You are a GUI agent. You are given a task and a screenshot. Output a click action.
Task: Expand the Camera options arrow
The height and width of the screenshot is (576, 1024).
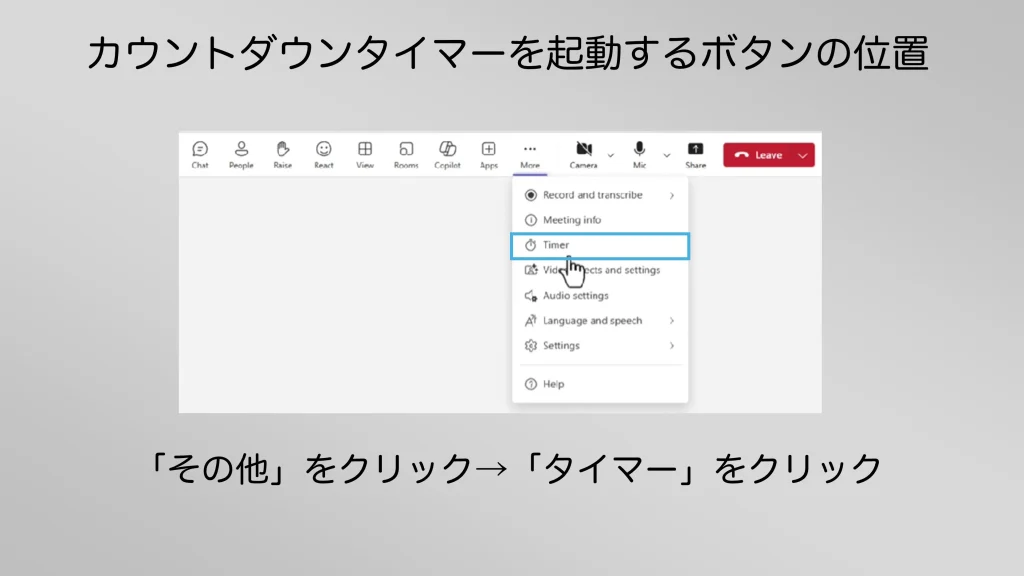point(611,156)
